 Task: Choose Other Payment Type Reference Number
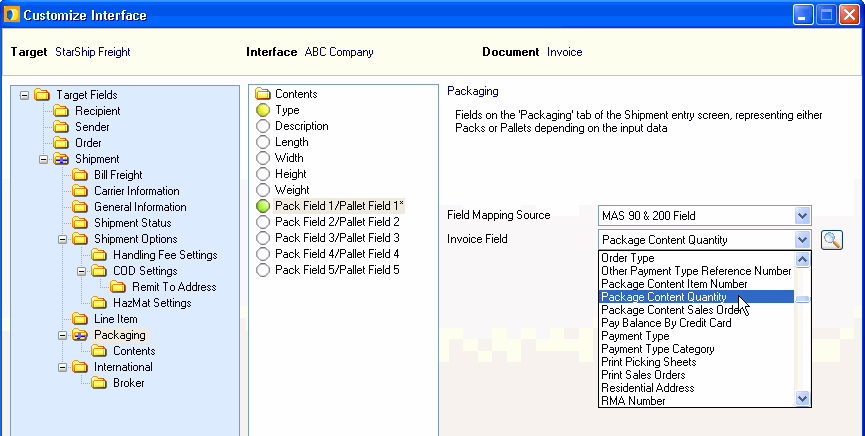pos(696,271)
